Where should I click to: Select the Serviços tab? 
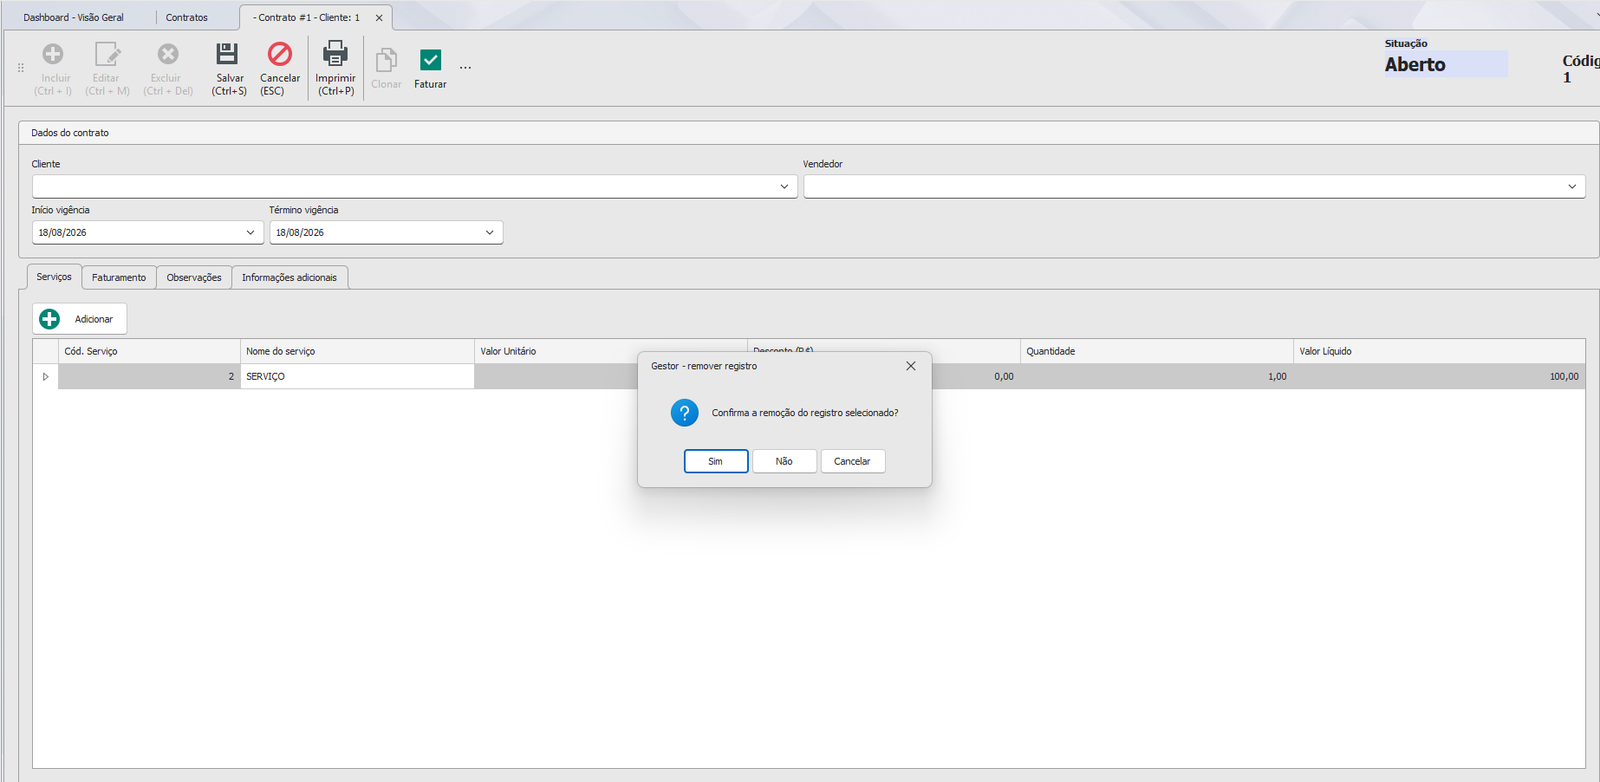pyautogui.click(x=54, y=277)
